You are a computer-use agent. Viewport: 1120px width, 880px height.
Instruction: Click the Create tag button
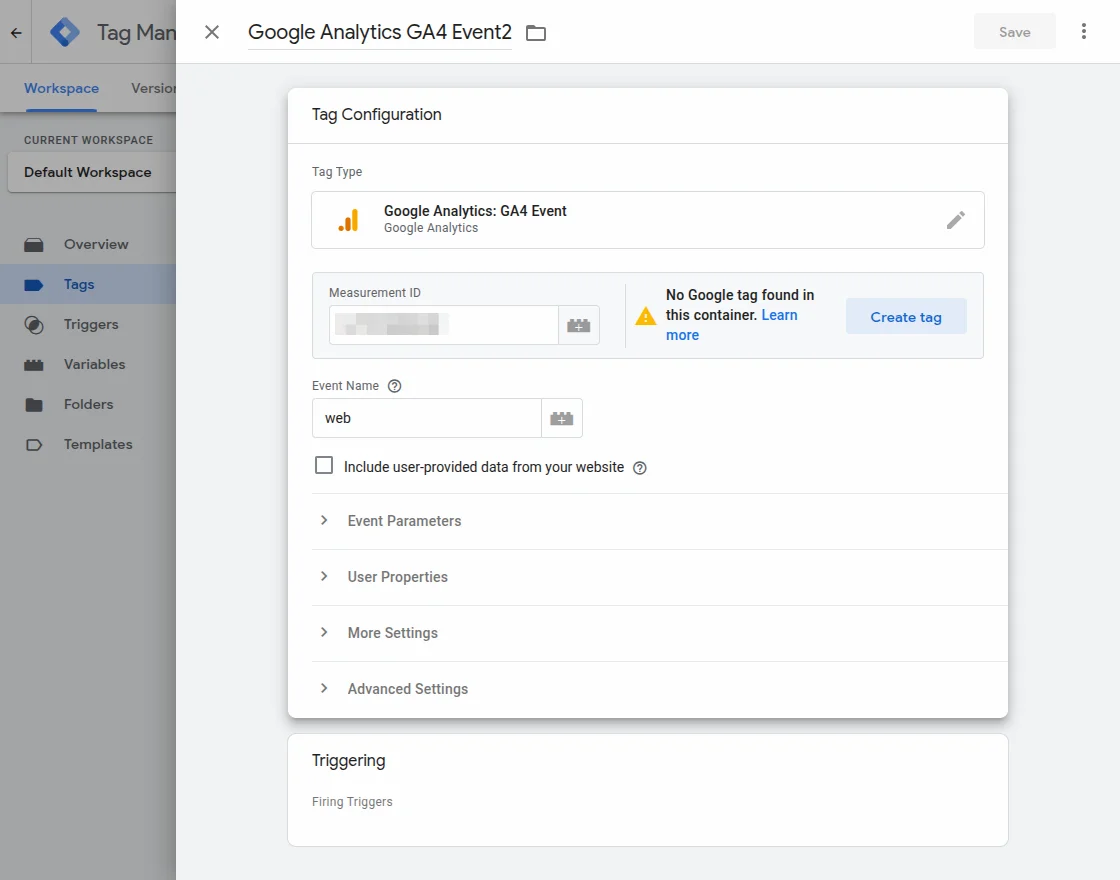tap(906, 317)
